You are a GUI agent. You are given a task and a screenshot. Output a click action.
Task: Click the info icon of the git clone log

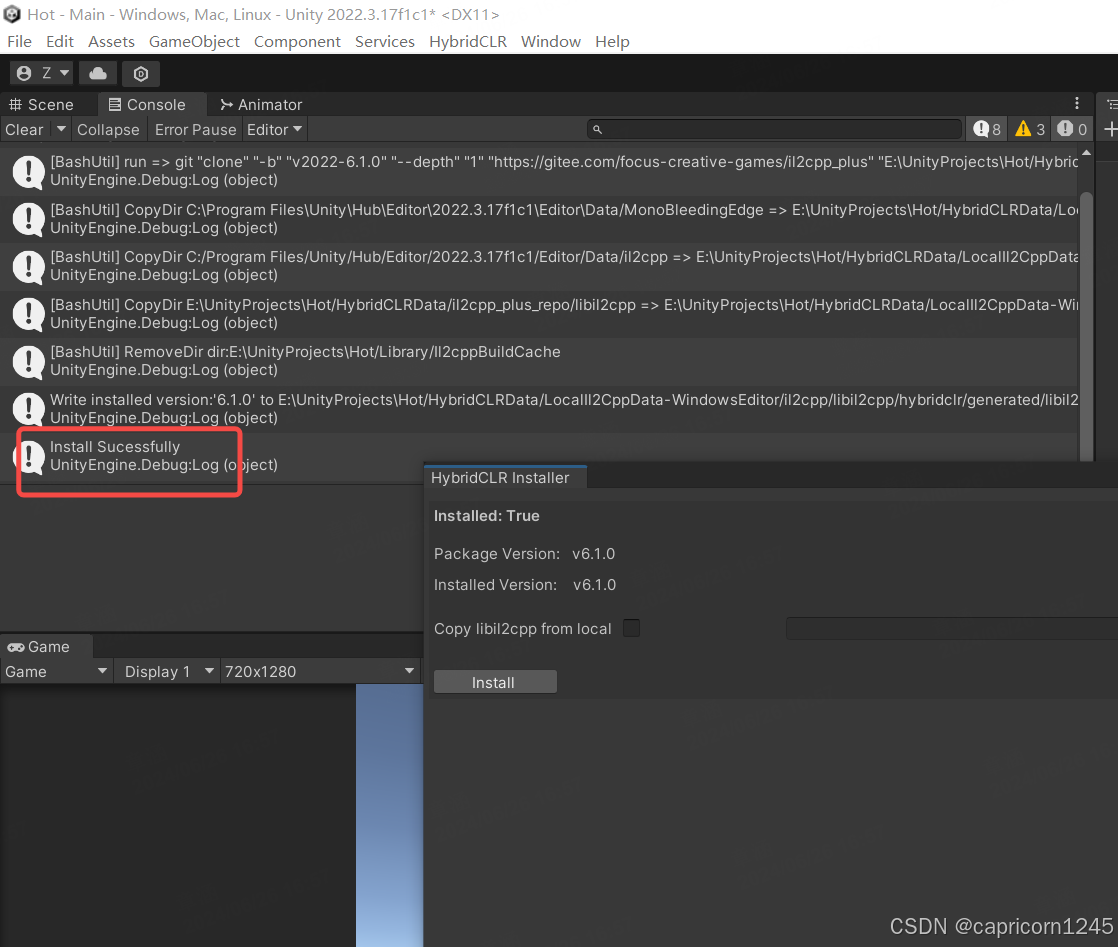pos(29,172)
